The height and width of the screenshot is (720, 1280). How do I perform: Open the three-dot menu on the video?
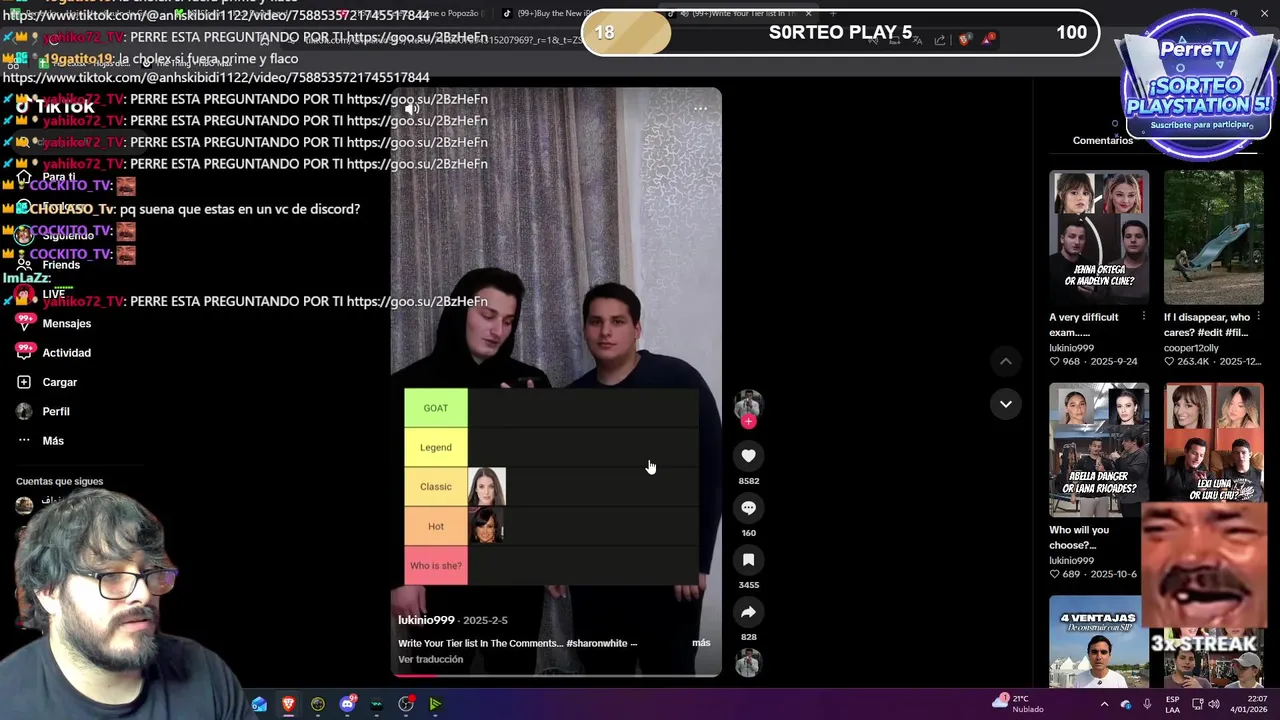[701, 108]
